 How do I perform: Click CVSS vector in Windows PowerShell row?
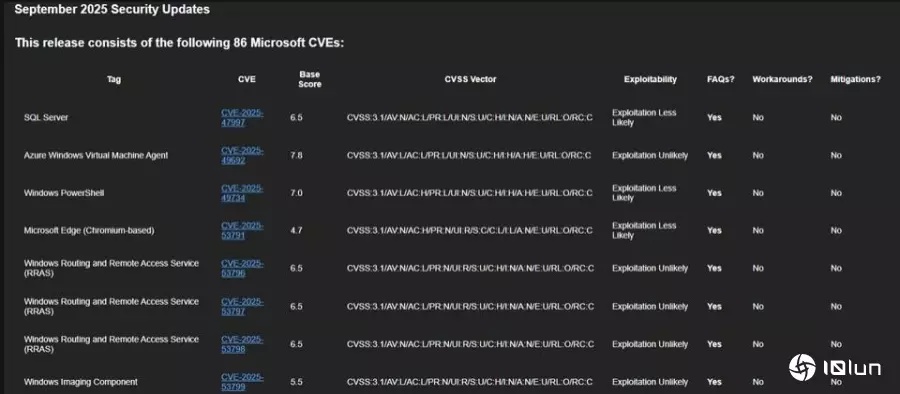click(470, 193)
